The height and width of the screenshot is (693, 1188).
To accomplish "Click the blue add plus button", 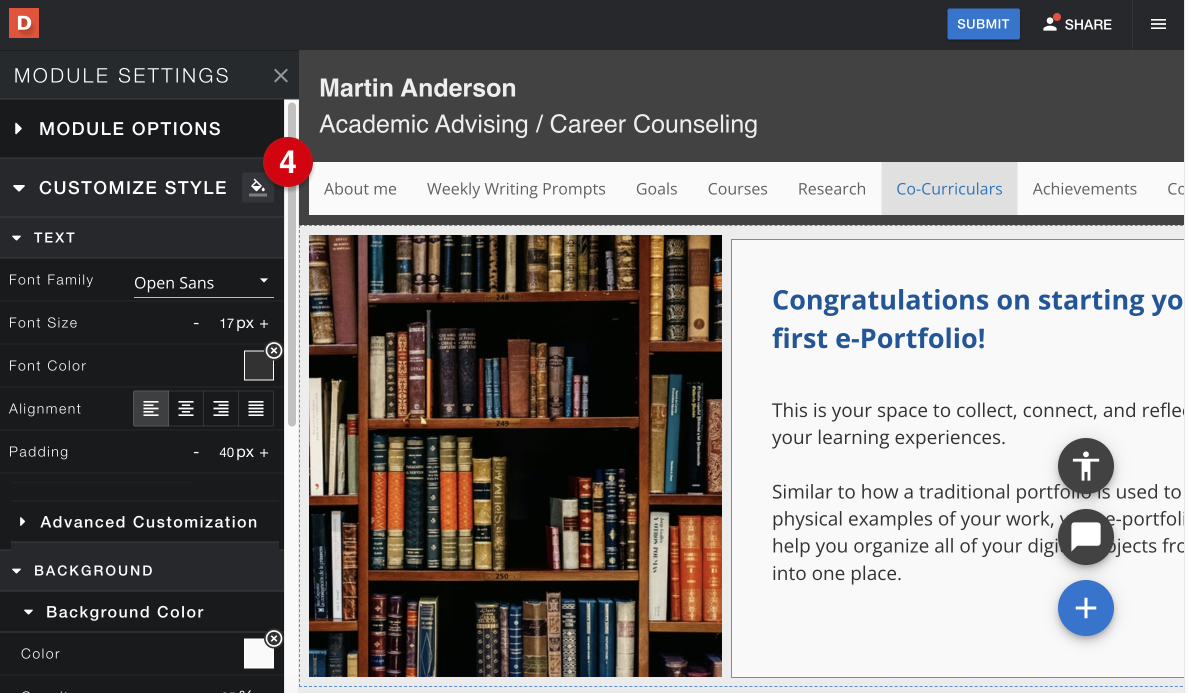I will 1085,607.
